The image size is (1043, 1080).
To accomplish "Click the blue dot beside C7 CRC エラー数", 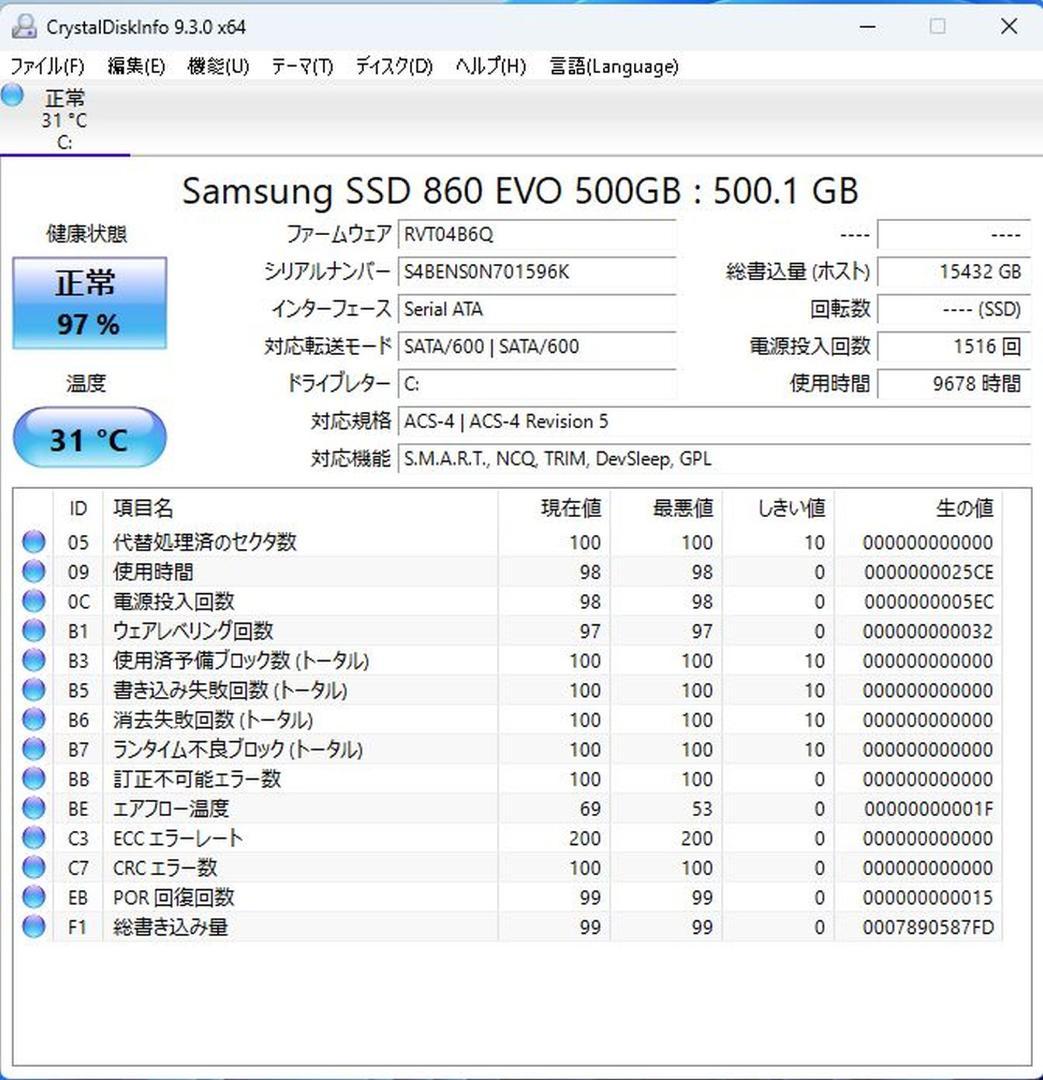I will pos(33,868).
